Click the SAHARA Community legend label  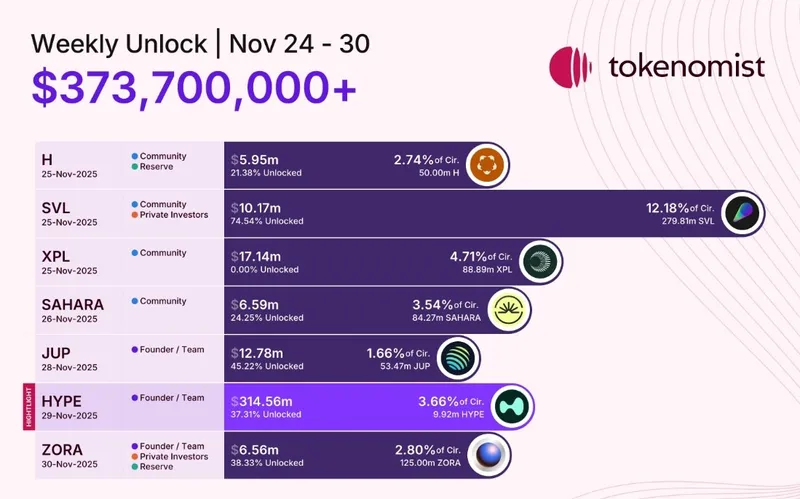click(x=163, y=301)
